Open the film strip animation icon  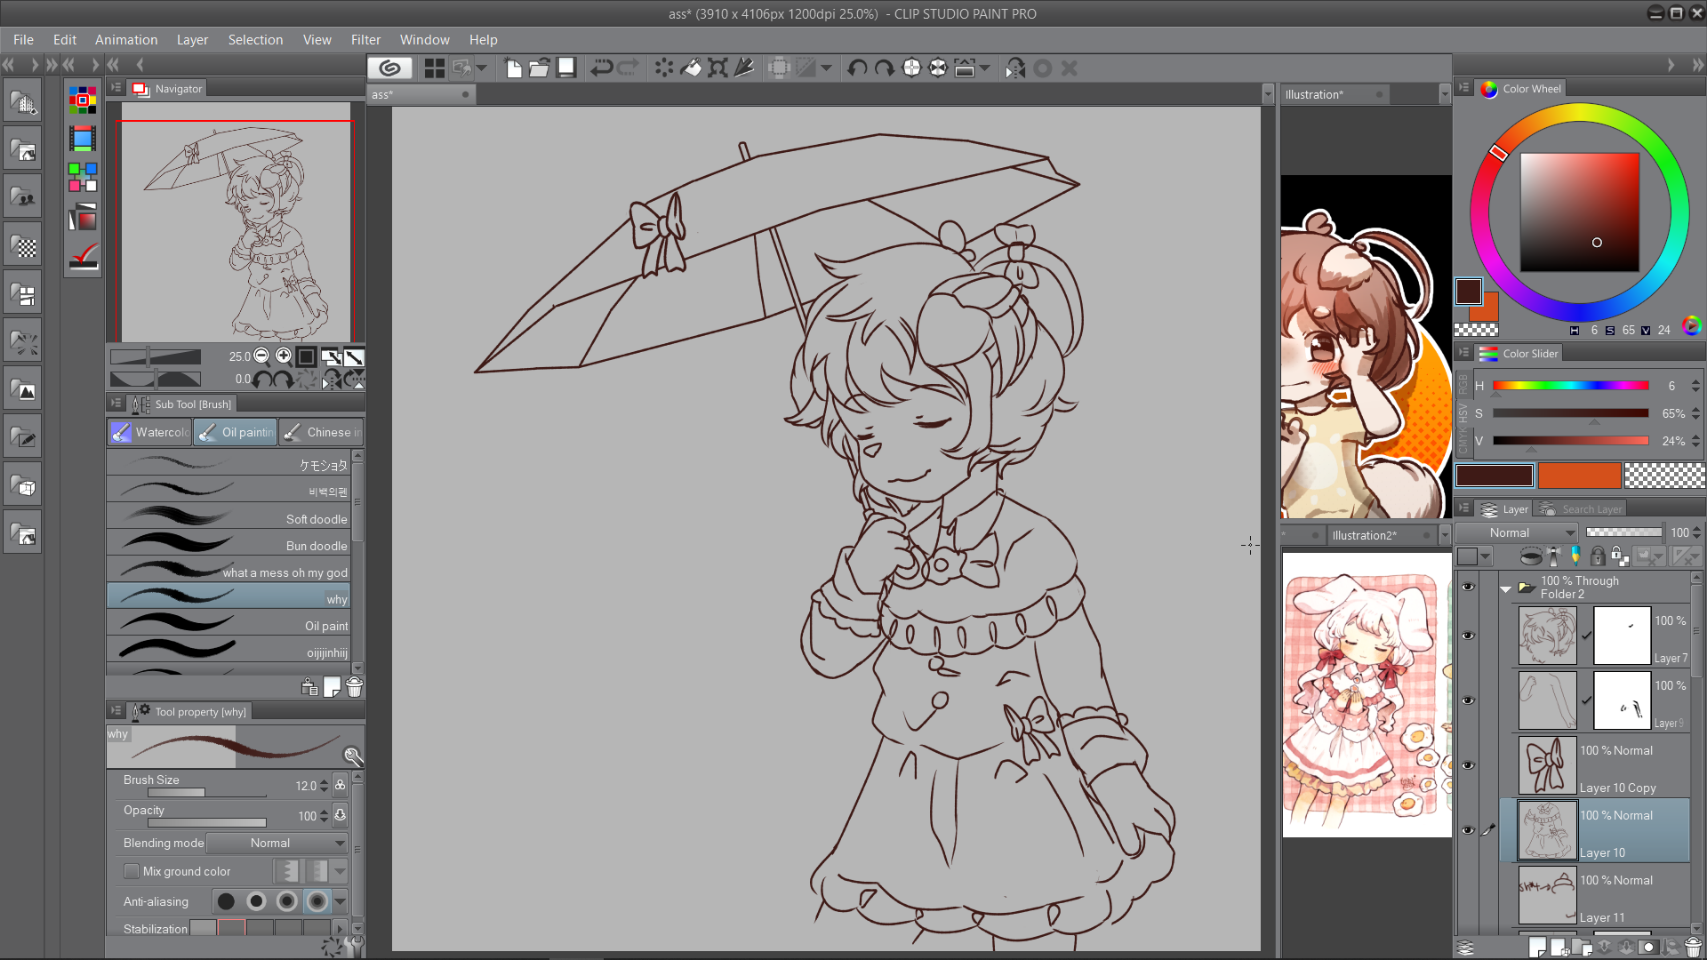83,138
